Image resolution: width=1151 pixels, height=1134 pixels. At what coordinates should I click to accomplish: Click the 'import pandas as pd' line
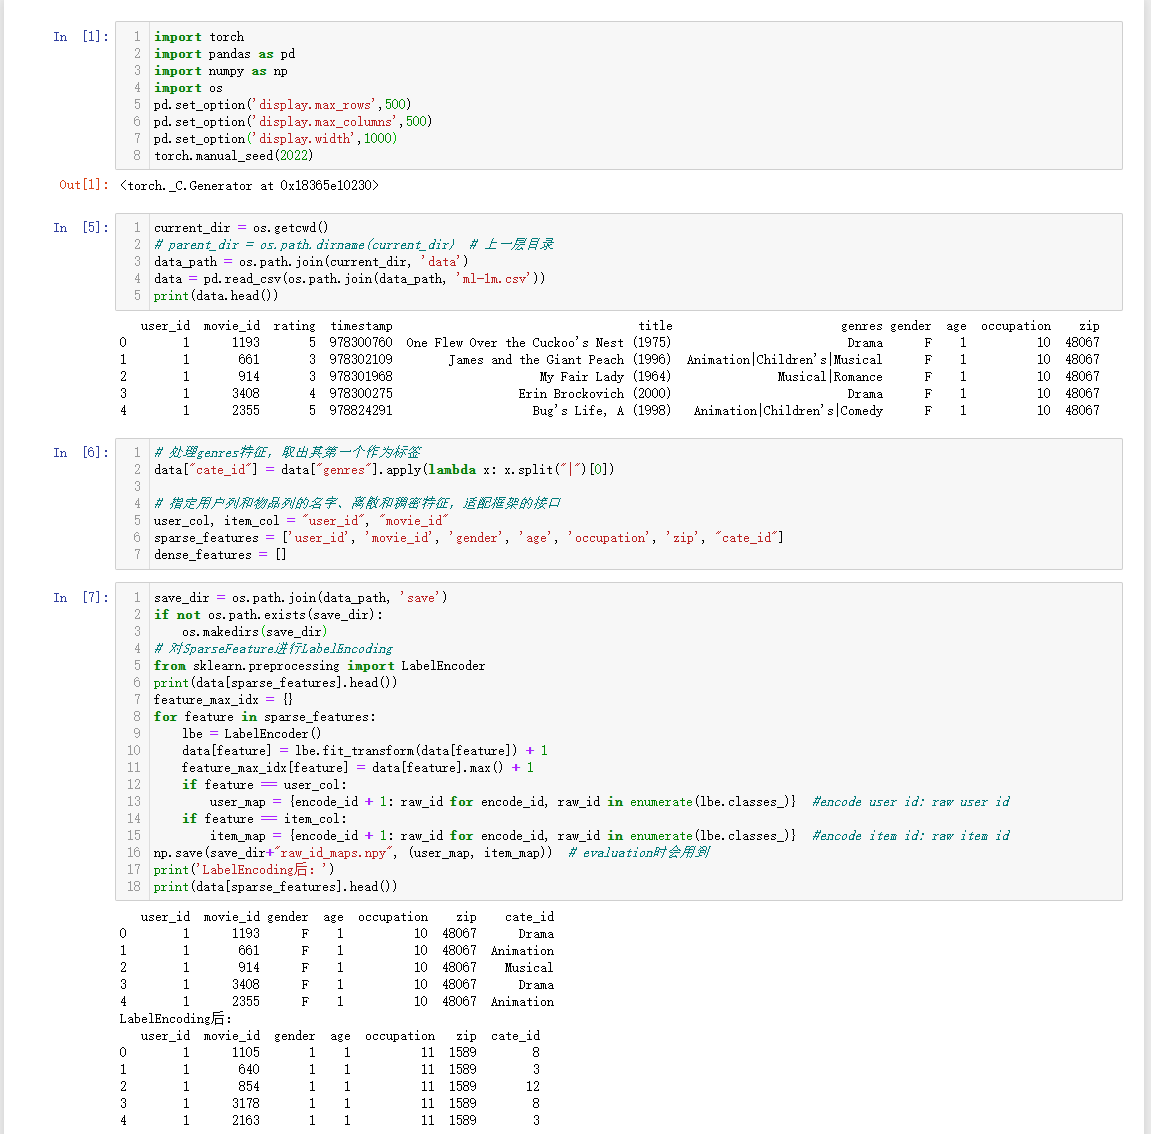click(225, 54)
